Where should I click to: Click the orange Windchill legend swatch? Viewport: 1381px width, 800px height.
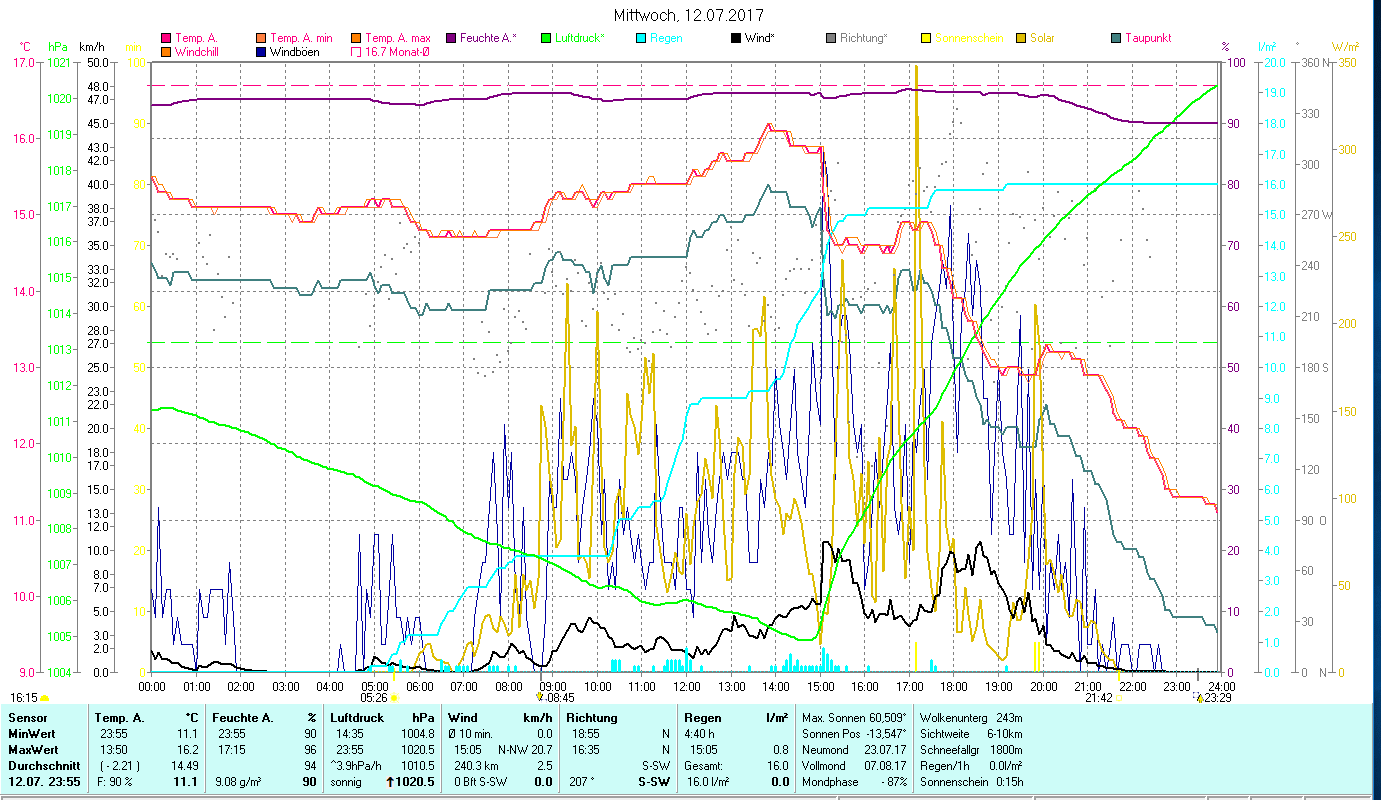[166, 51]
